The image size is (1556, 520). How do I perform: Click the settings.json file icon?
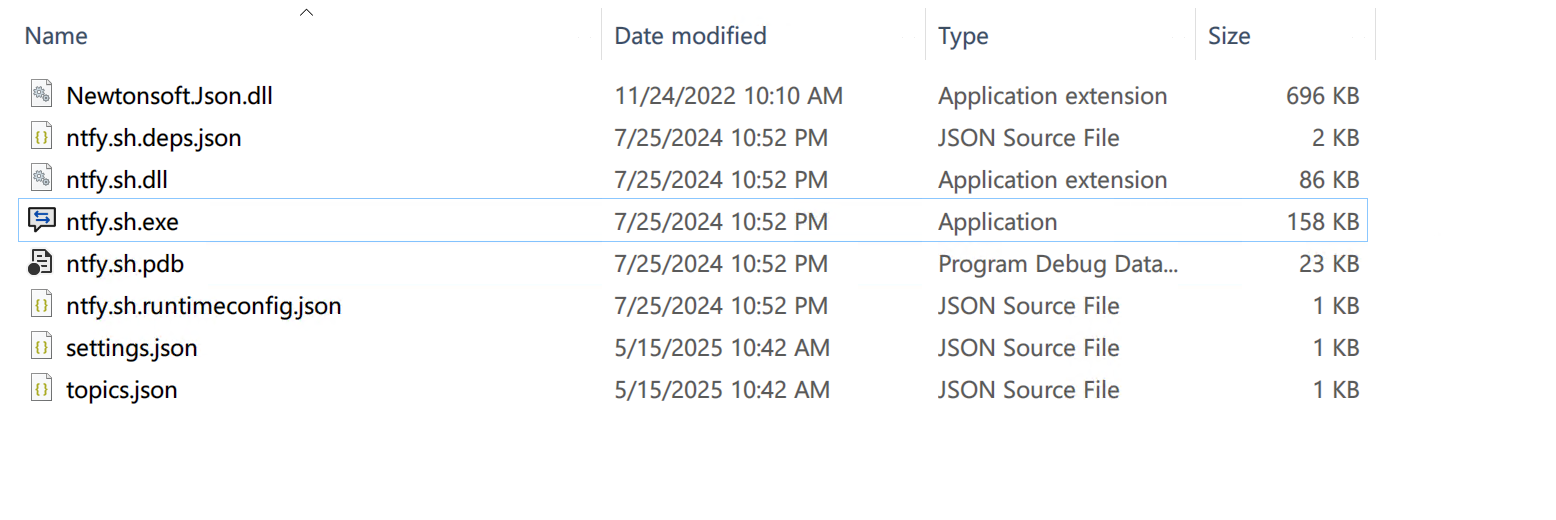pos(41,348)
